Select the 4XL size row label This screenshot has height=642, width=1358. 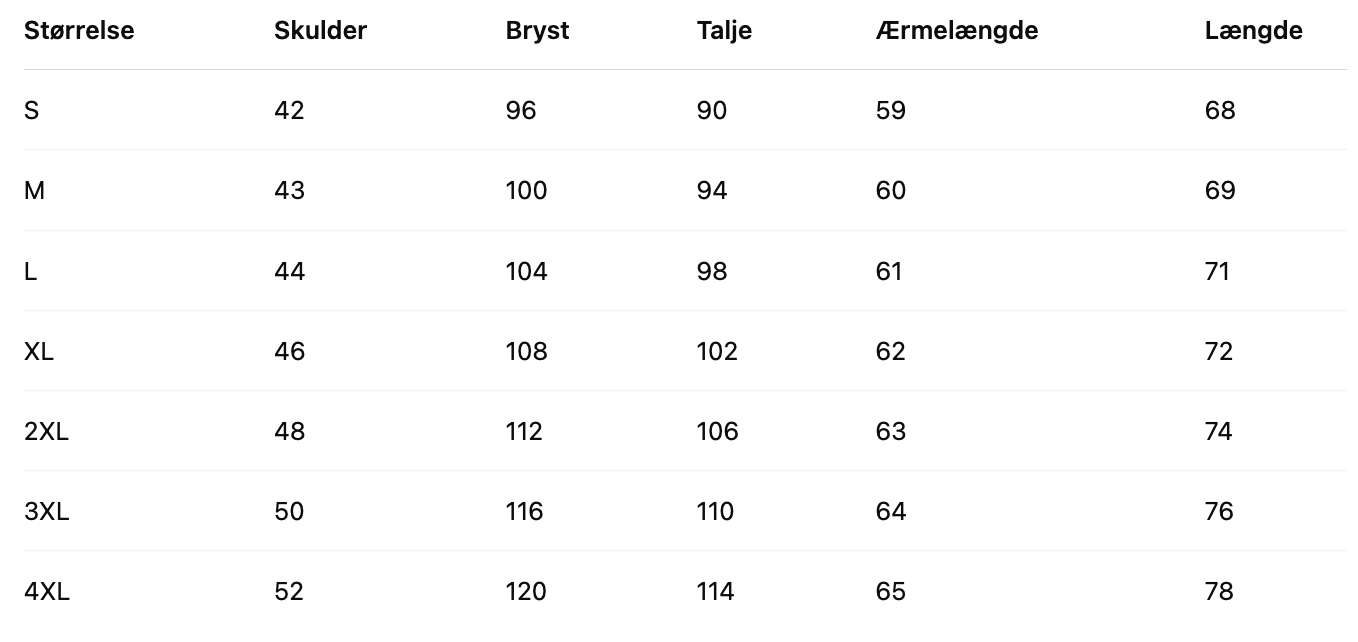click(x=47, y=591)
